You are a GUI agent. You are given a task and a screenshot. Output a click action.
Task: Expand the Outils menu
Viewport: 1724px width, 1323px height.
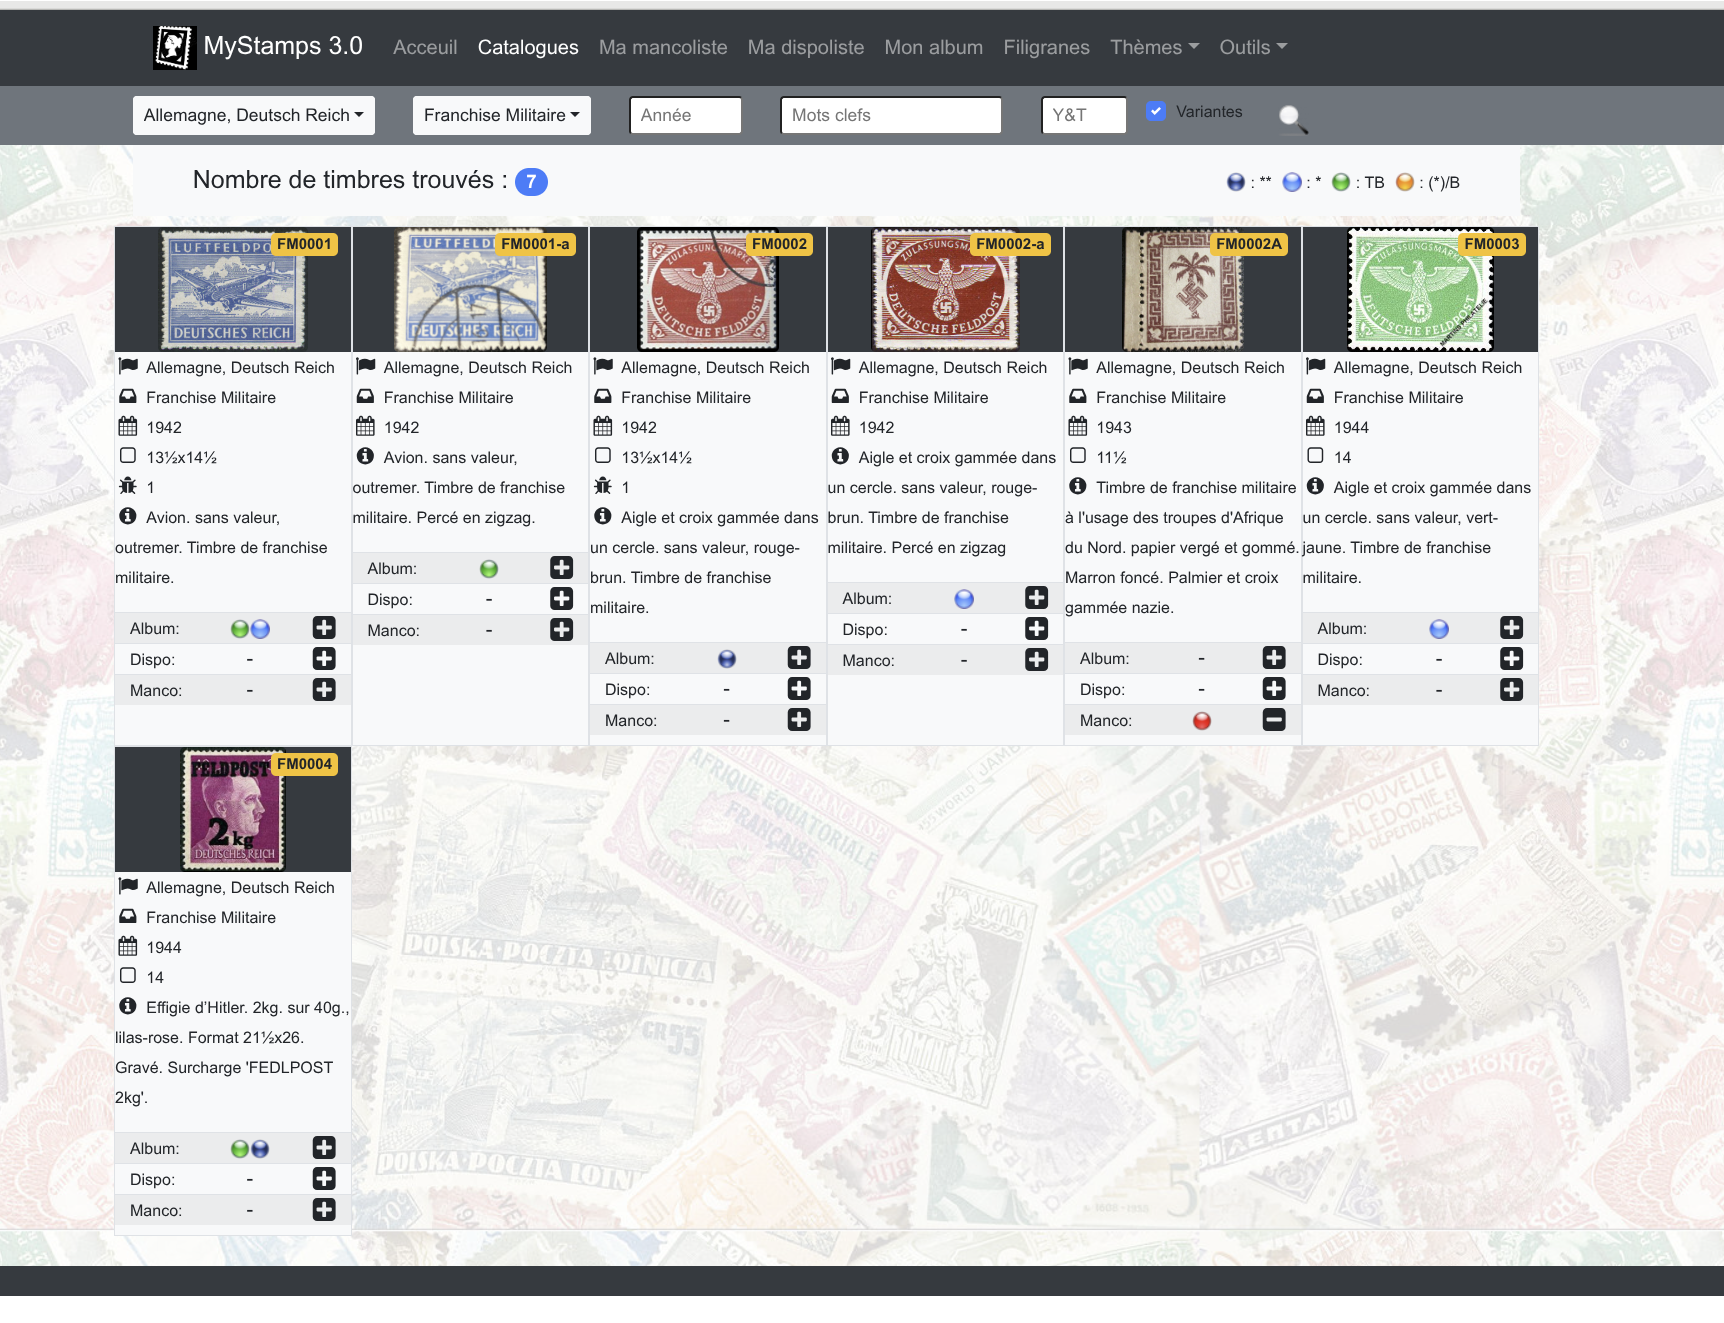[x=1254, y=47]
